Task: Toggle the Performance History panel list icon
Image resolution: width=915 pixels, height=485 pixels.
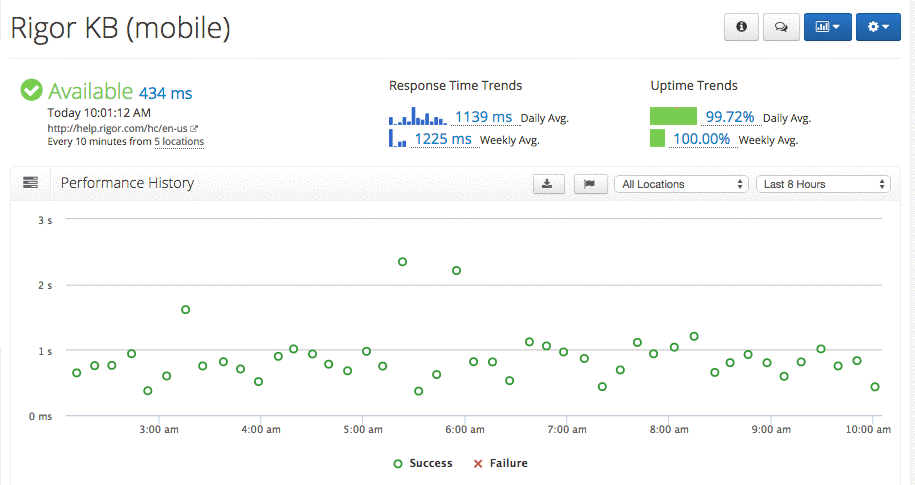Action: (x=30, y=183)
